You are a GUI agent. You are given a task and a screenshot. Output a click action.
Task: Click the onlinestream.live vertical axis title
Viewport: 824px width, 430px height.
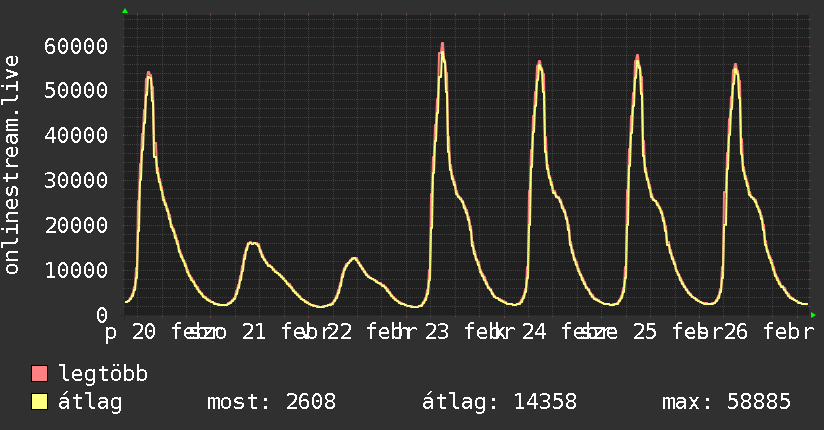click(x=11, y=165)
